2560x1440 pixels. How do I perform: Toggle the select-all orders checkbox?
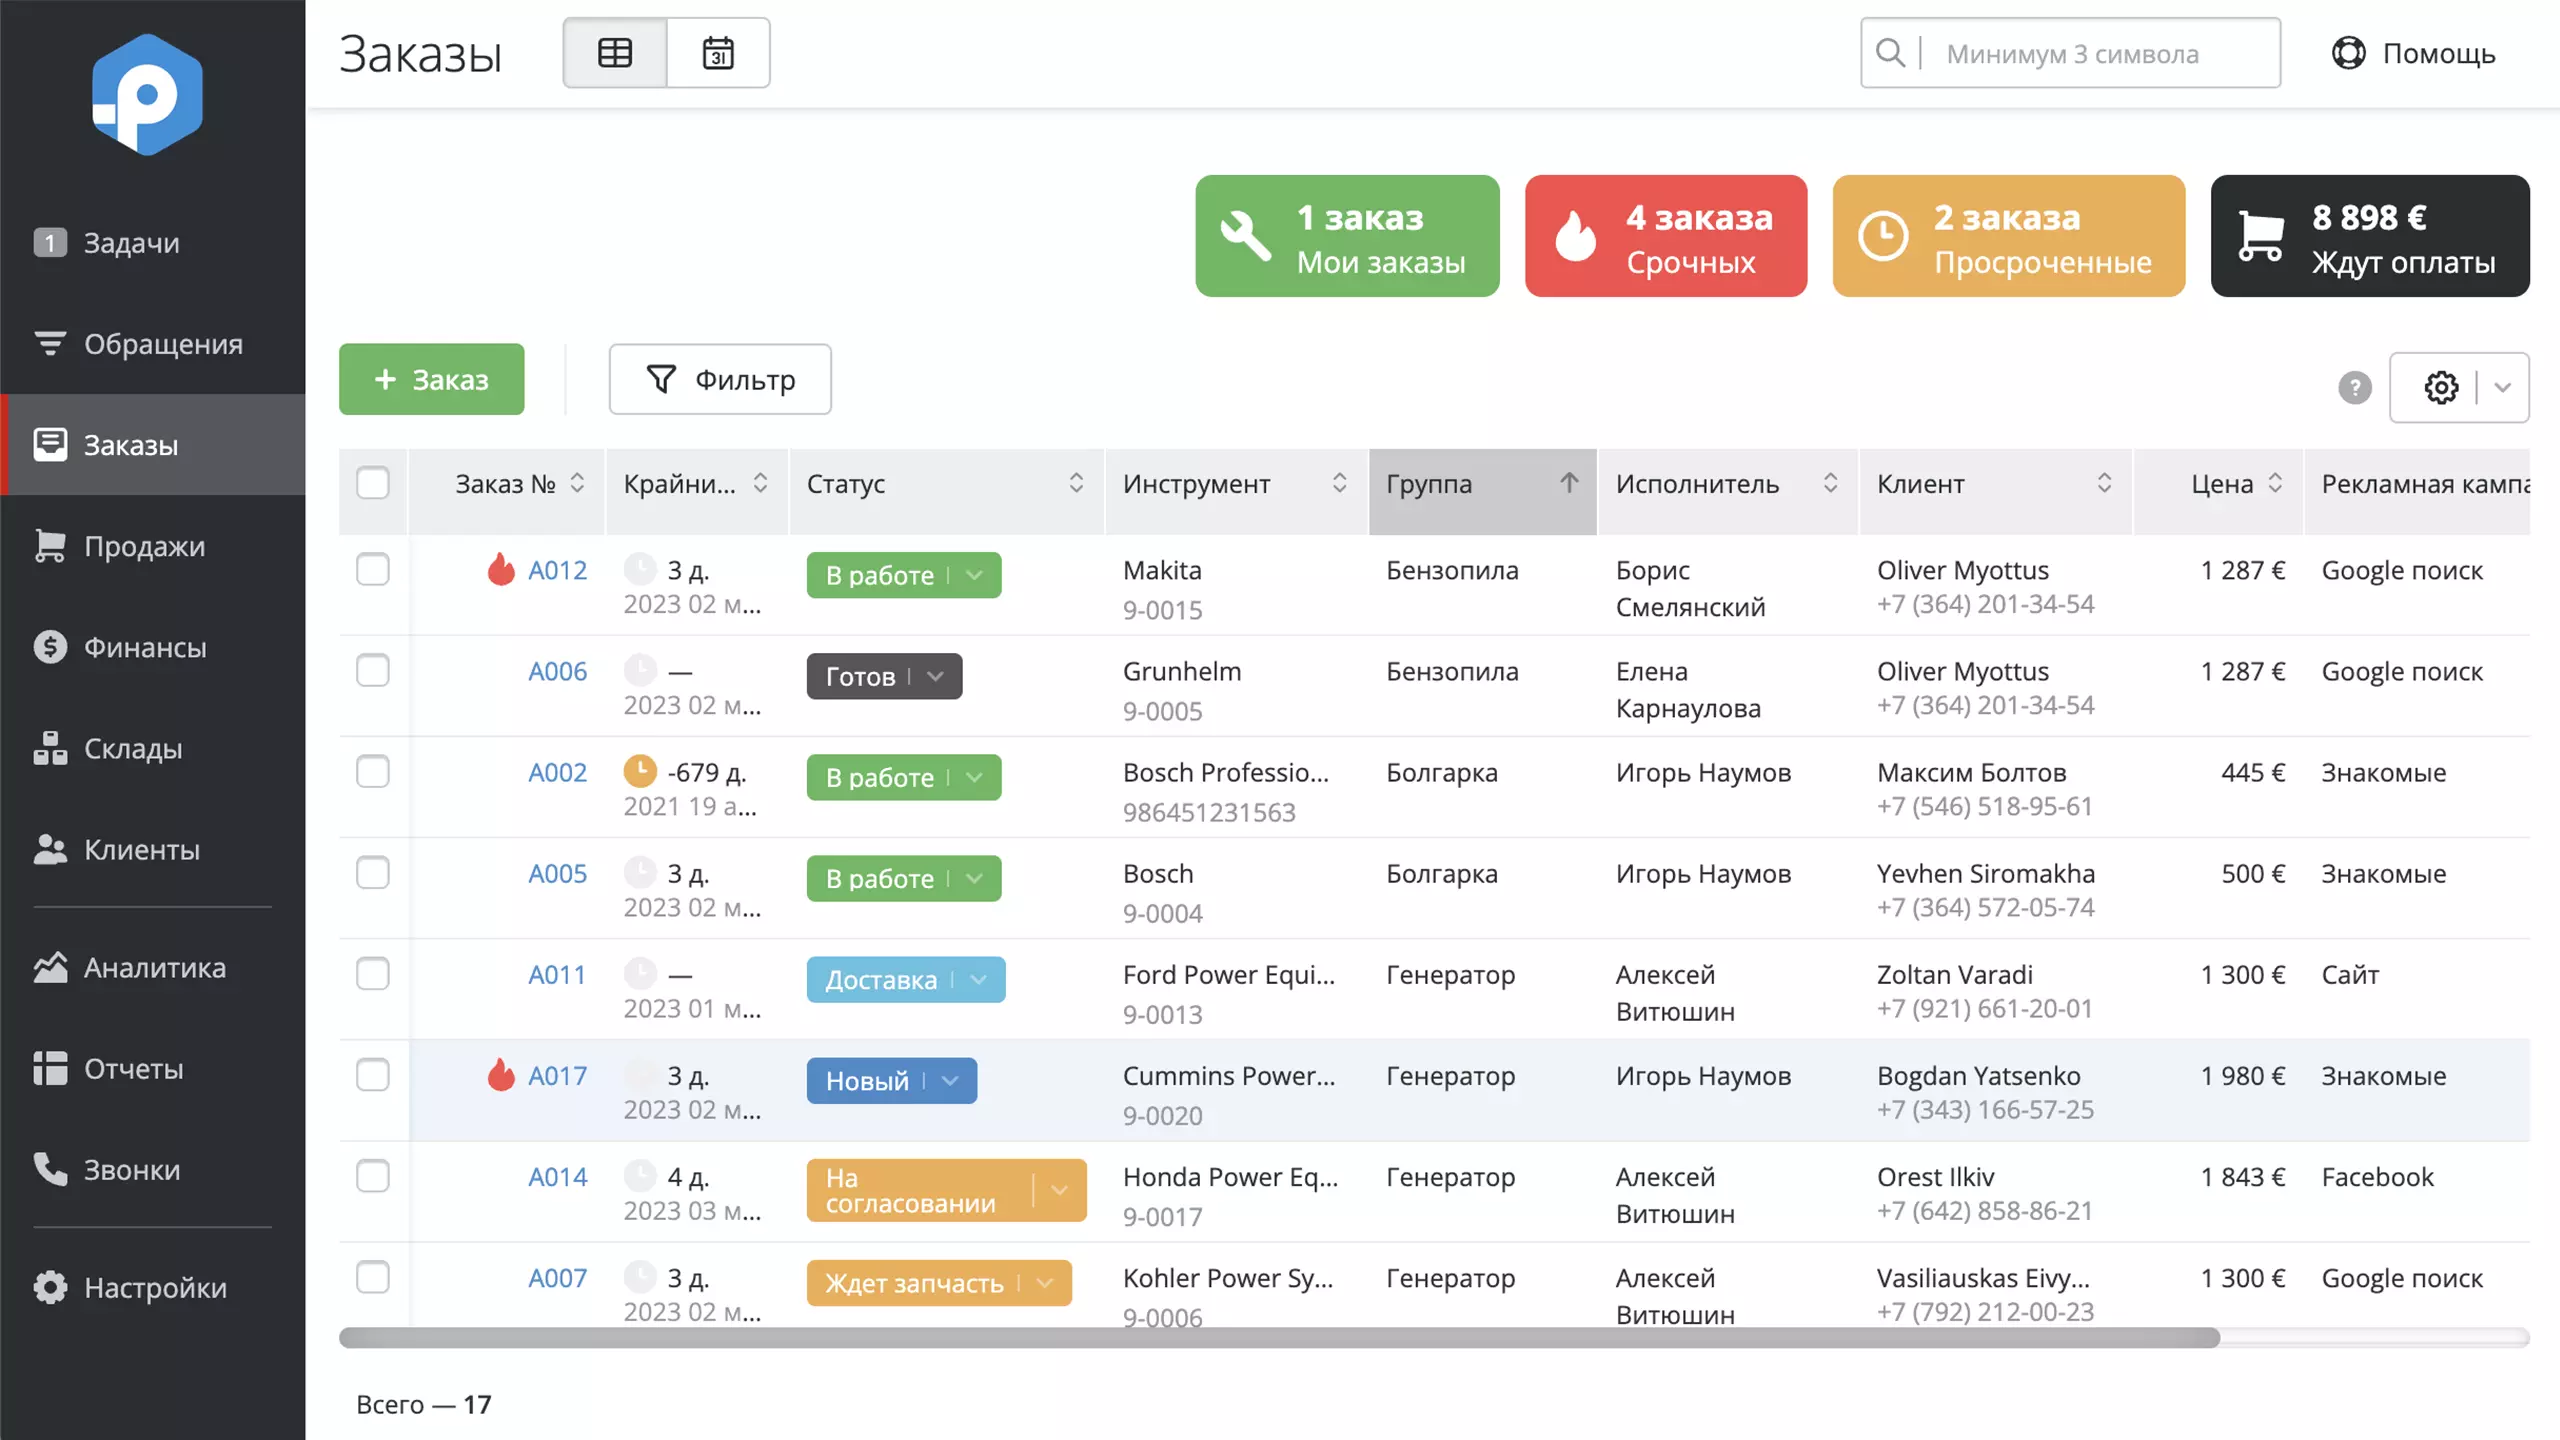click(x=372, y=483)
